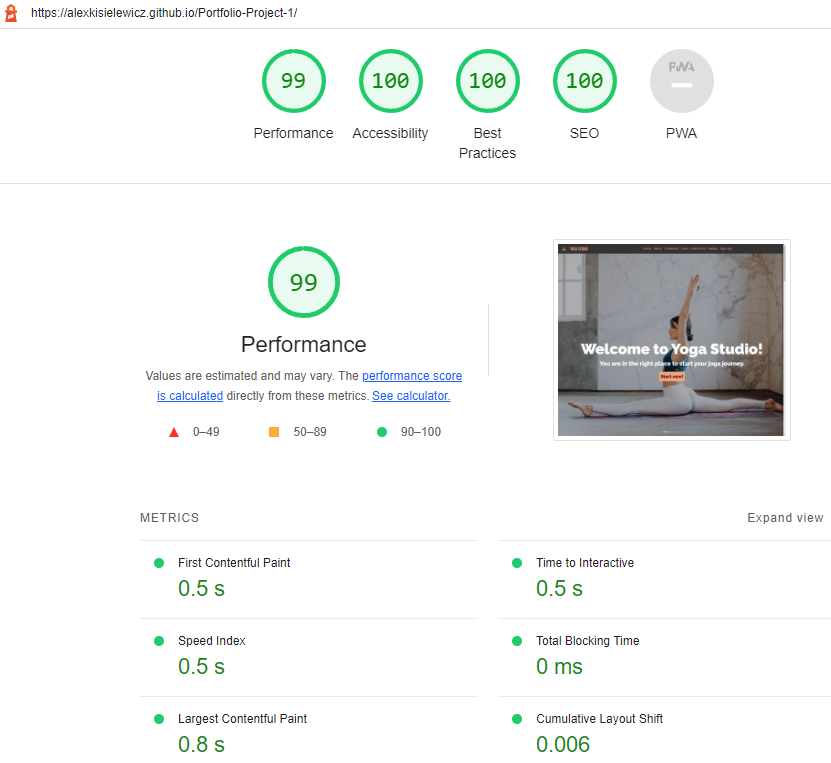
Task: Toggle Expand view for metrics
Action: 785,518
